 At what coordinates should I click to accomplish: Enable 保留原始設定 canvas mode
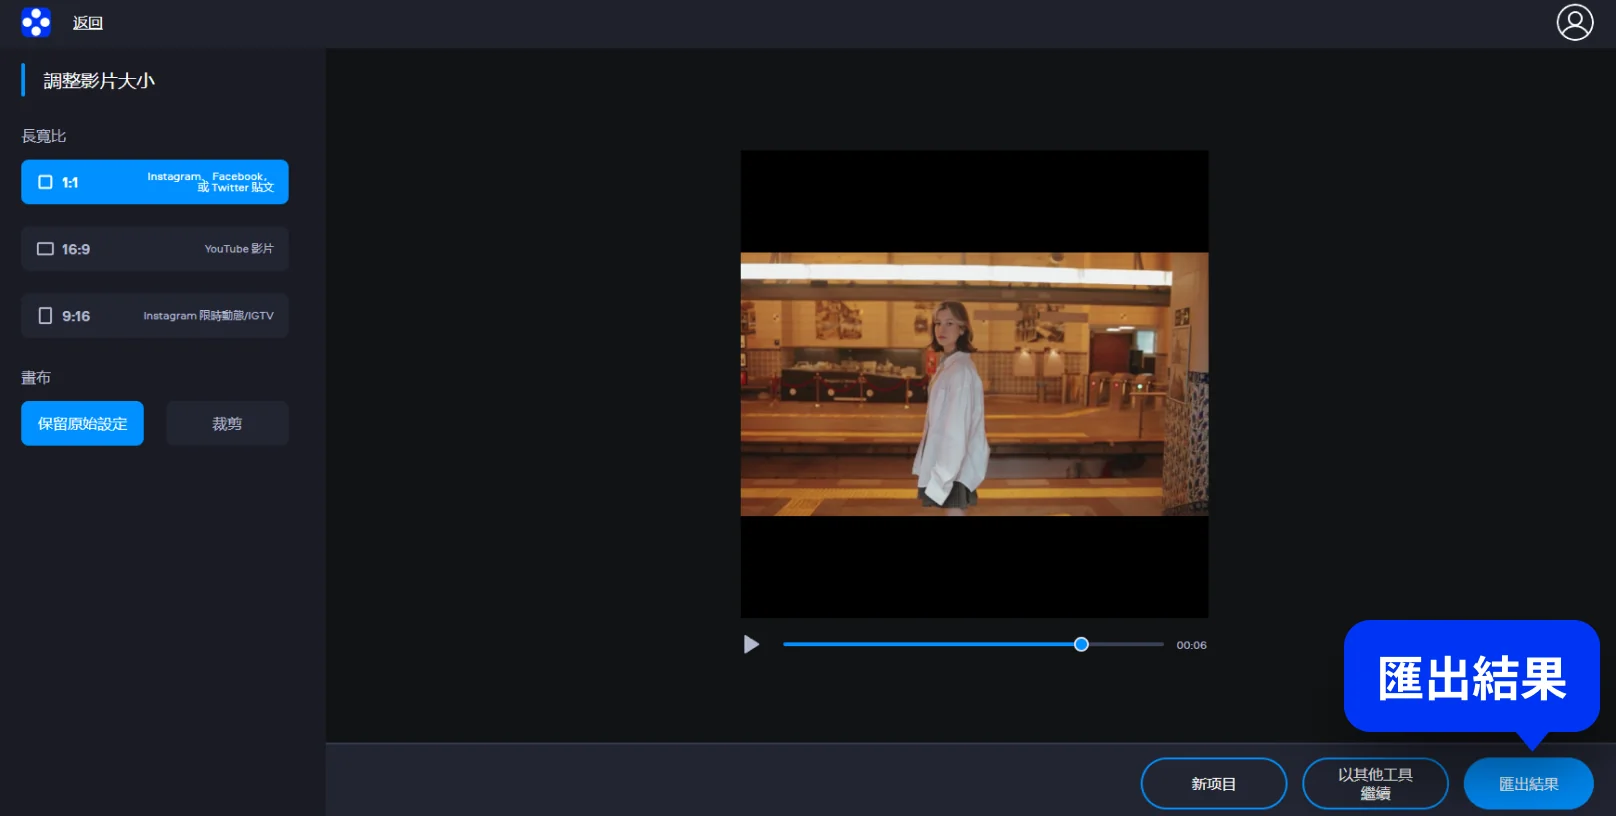(x=82, y=424)
